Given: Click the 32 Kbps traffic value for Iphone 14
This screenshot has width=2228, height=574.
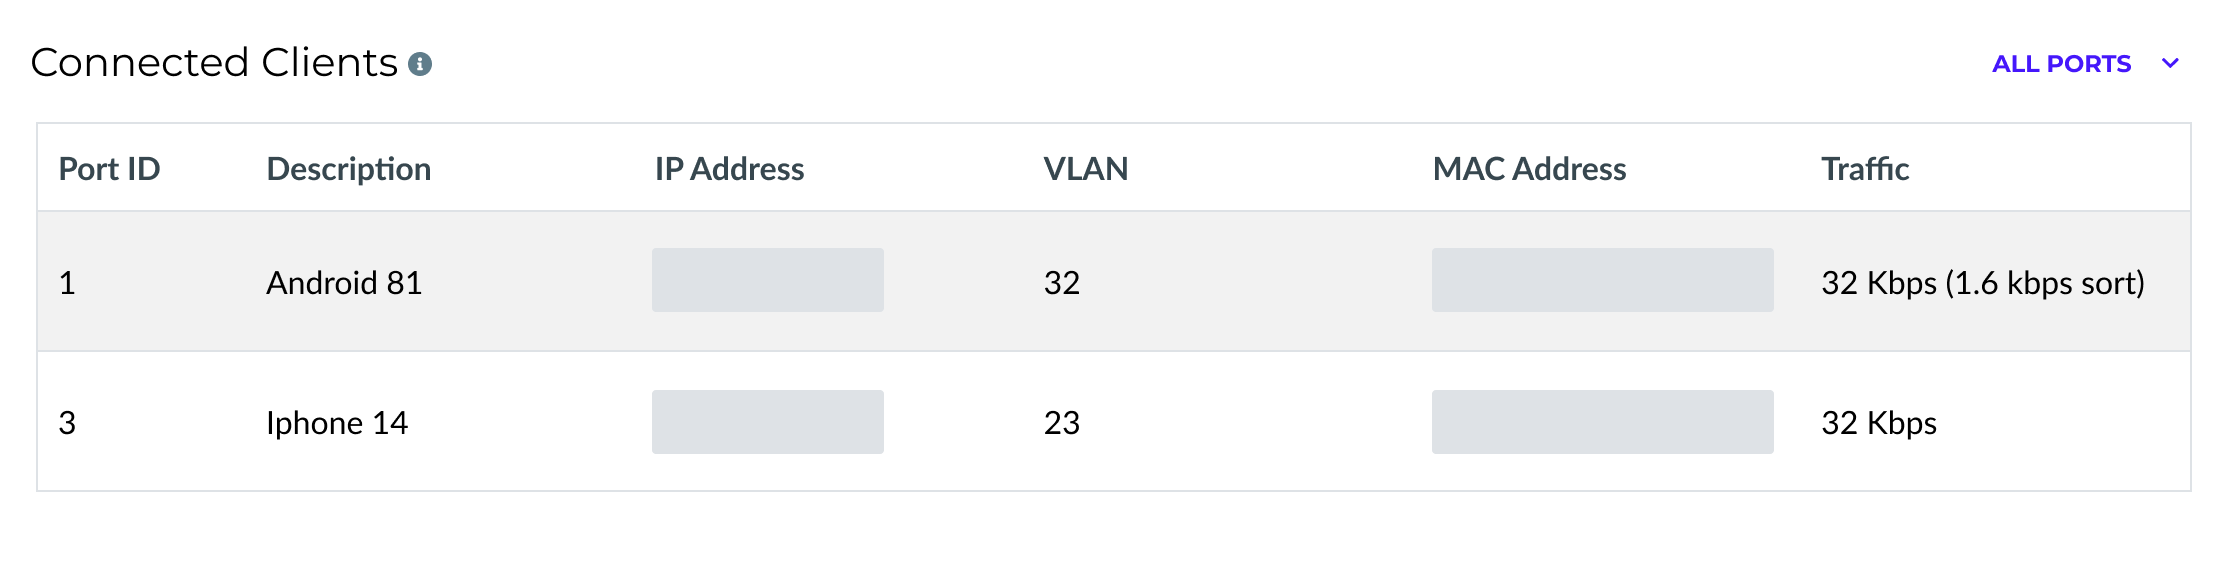Looking at the screenshot, I should click(1879, 423).
